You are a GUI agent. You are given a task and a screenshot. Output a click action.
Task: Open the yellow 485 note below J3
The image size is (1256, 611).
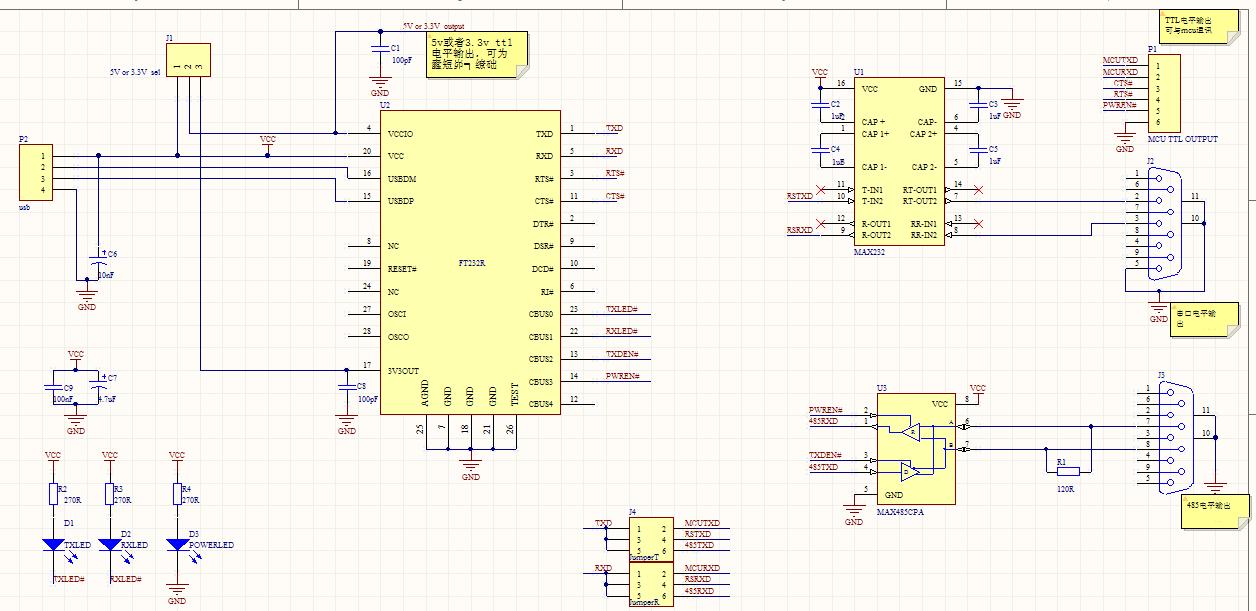pos(1216,510)
